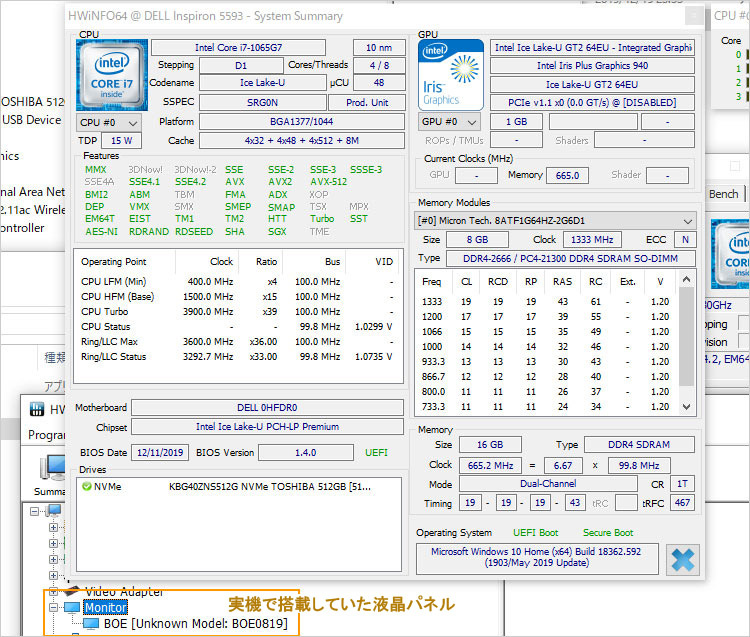This screenshot has width=750, height=637.
Task: Expand the Video Adapter tree node
Action: point(55,591)
